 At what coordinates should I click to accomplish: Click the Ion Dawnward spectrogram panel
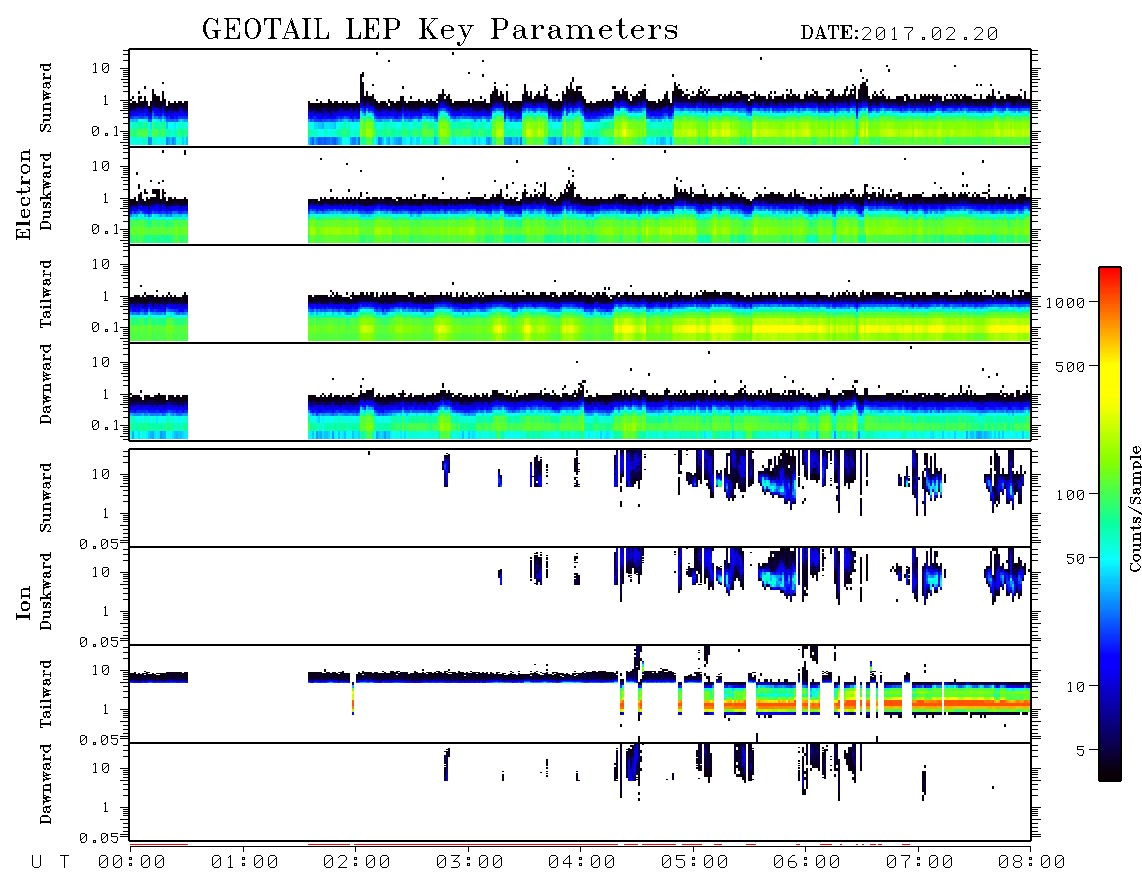click(x=580, y=792)
